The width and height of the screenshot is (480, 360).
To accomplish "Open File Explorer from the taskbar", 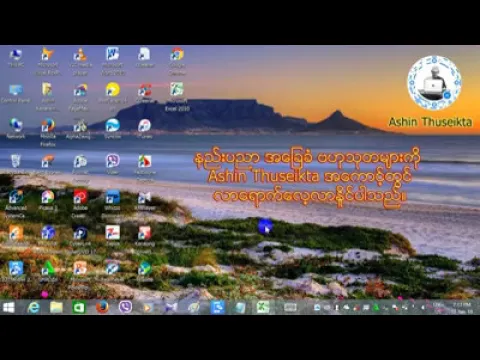I will [x=56, y=307].
